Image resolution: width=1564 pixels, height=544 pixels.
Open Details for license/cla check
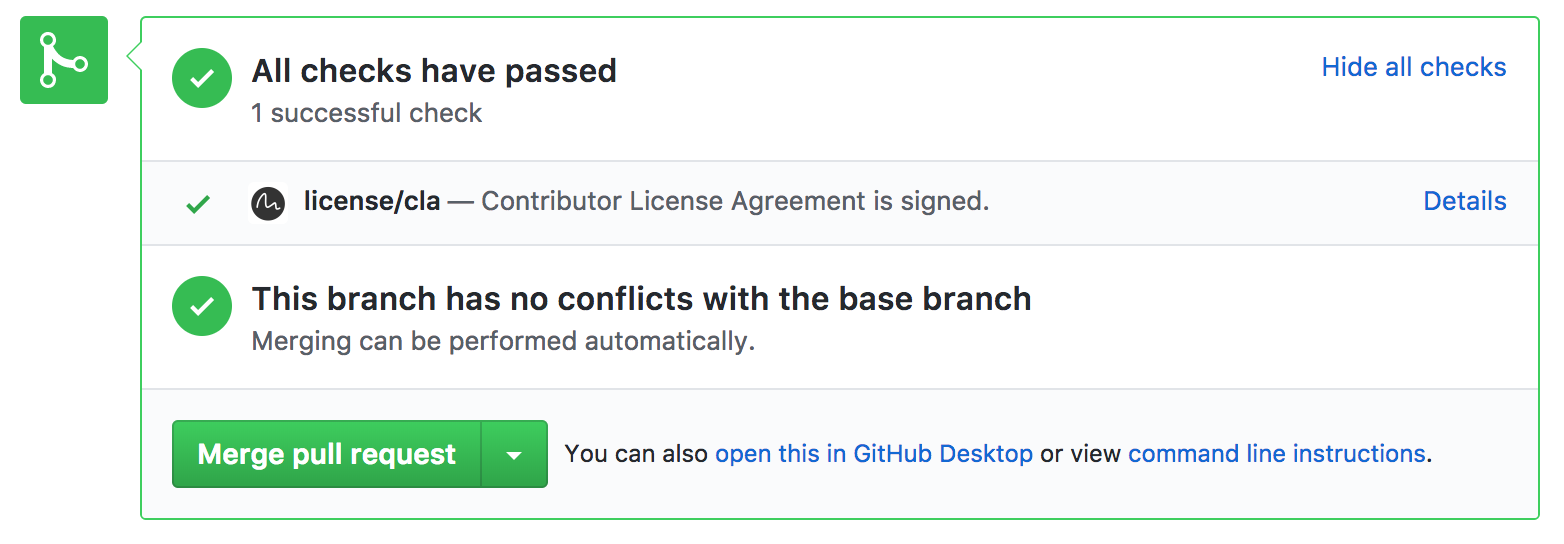click(1464, 201)
